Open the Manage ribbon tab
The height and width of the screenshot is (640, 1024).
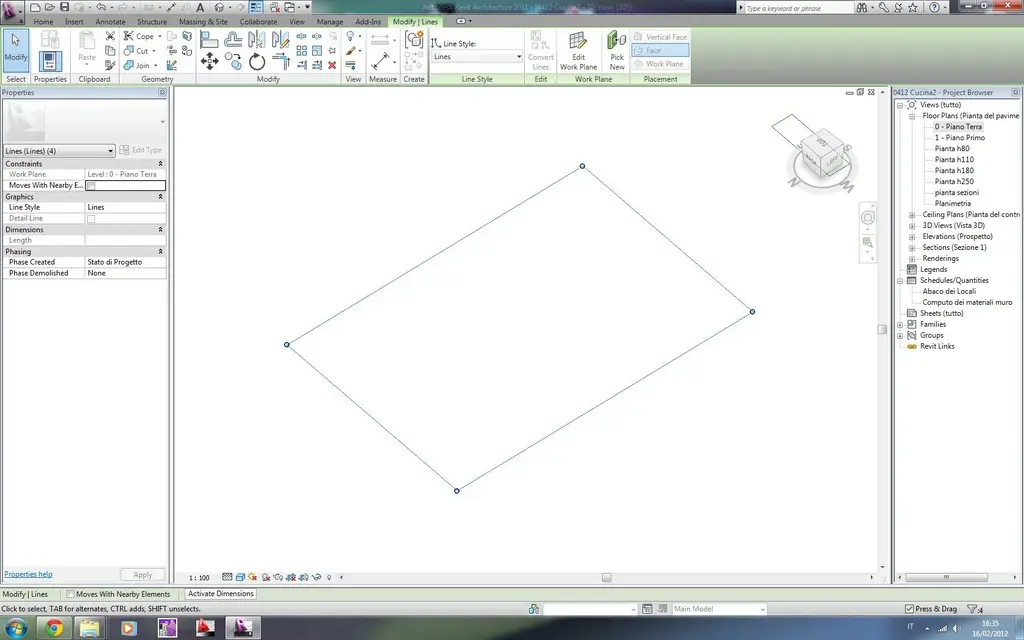pos(330,22)
